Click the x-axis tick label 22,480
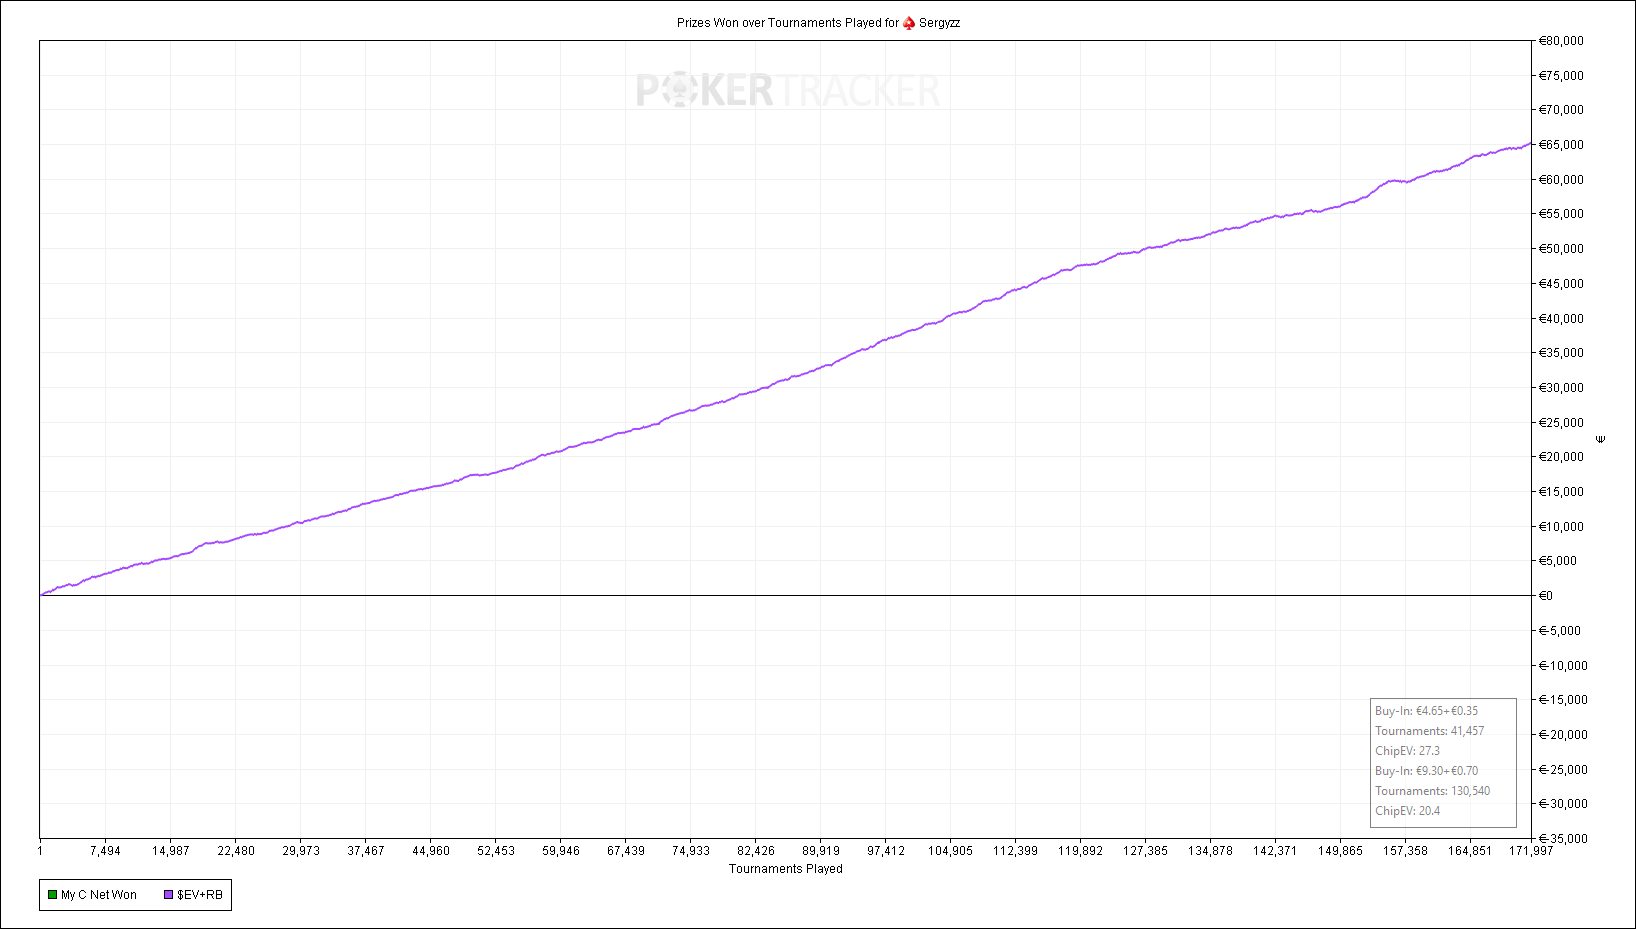1636x929 pixels. [236, 851]
